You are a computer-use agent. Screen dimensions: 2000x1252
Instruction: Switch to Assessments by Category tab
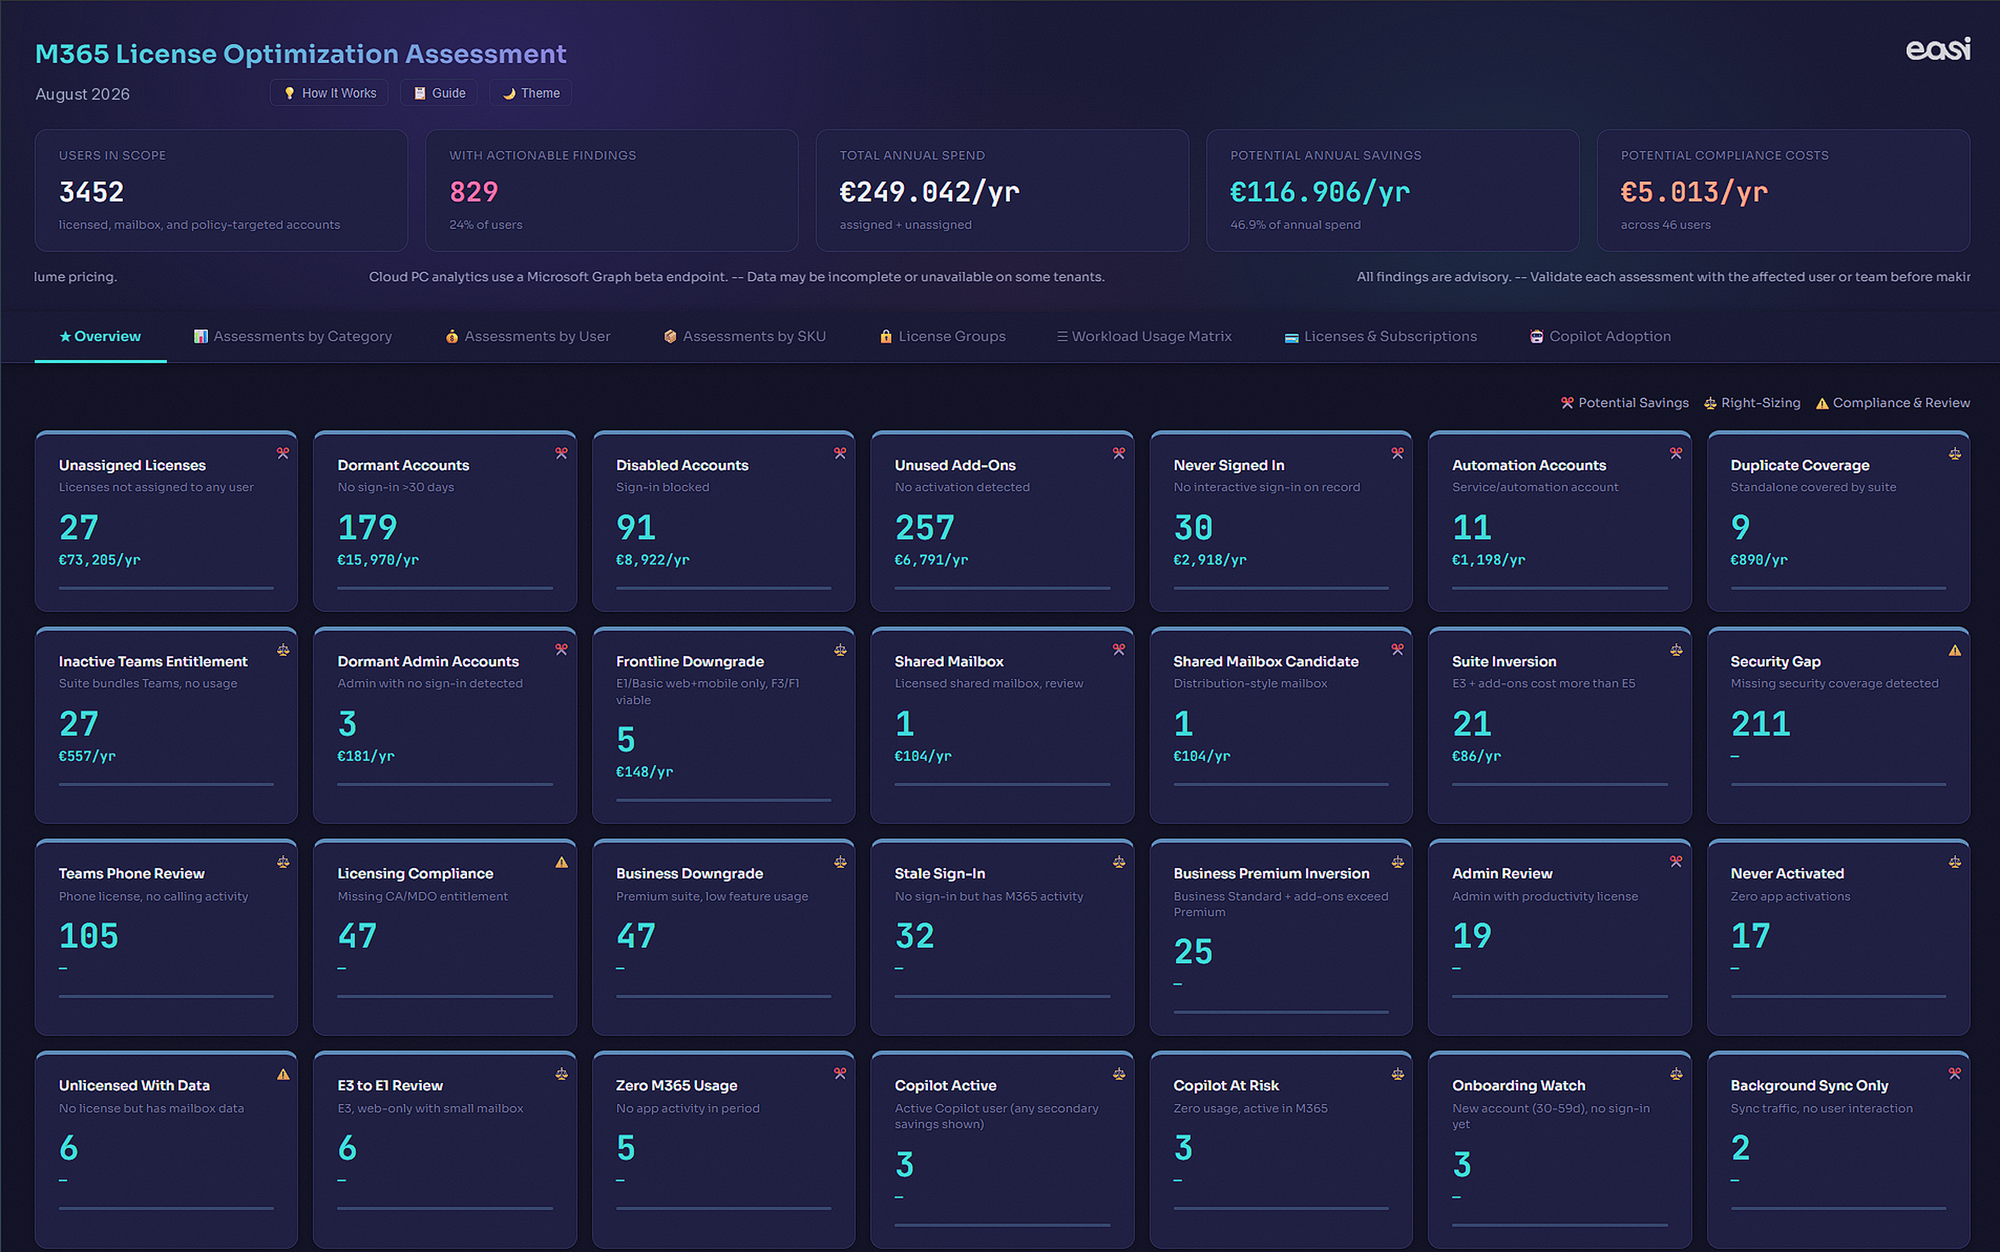pos(292,336)
